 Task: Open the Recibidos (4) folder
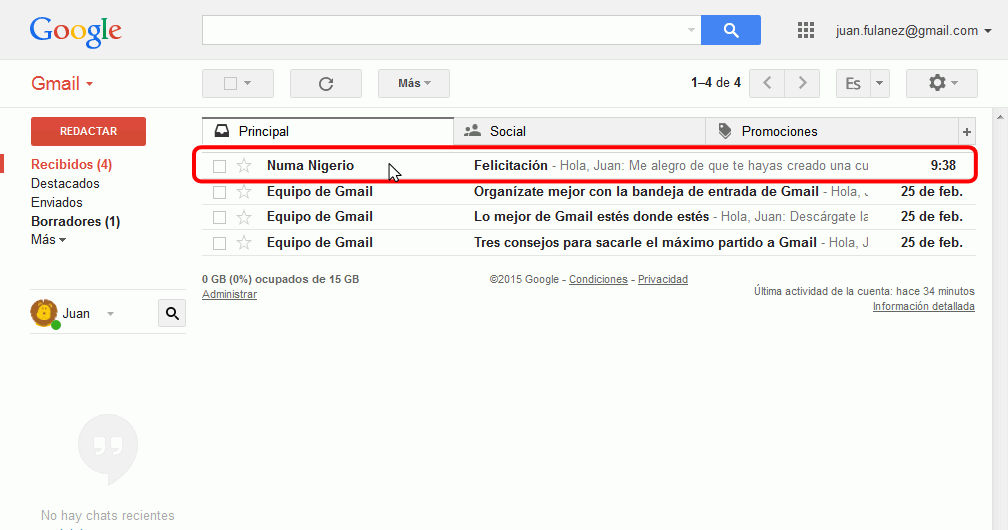[71, 165]
